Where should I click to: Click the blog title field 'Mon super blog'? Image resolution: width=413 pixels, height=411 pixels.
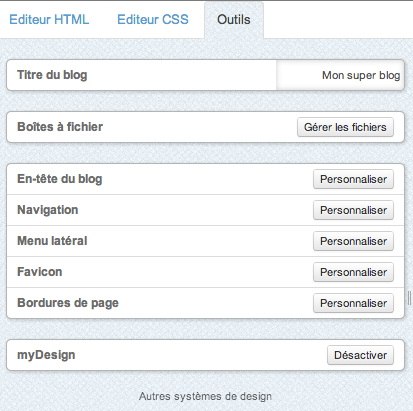coord(340,75)
